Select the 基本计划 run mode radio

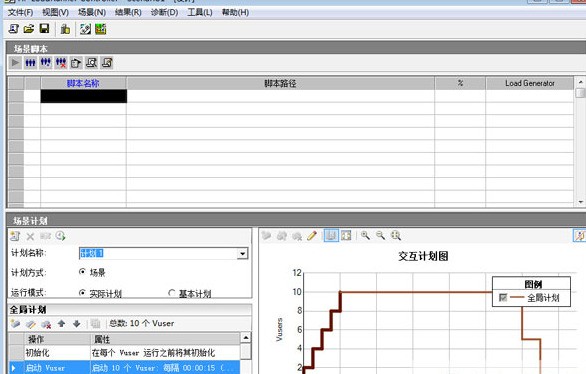click(172, 293)
